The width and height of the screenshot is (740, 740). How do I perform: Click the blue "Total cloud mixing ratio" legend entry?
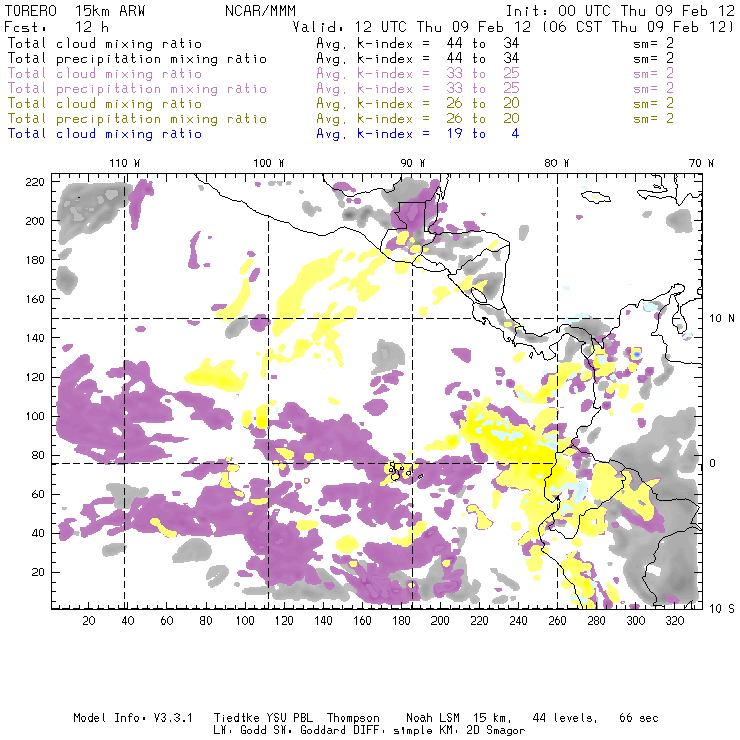tap(105, 134)
